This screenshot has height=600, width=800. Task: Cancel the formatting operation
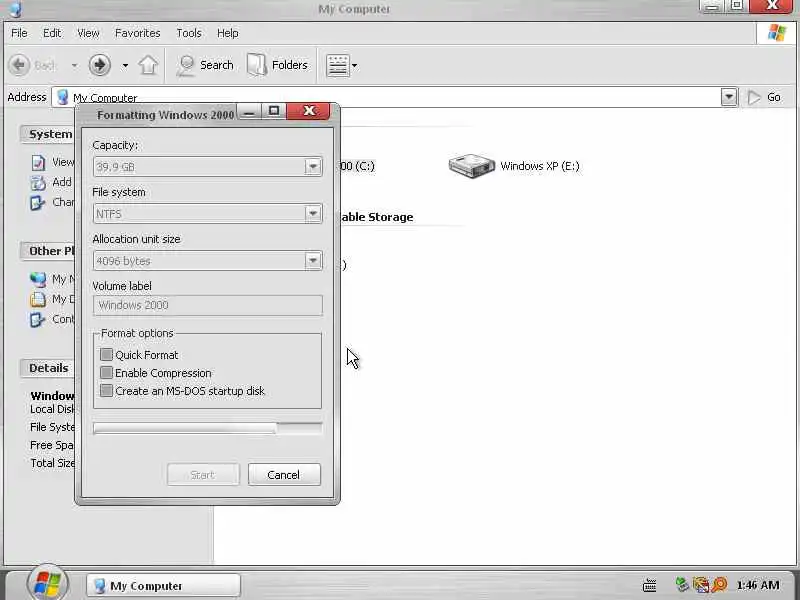284,475
